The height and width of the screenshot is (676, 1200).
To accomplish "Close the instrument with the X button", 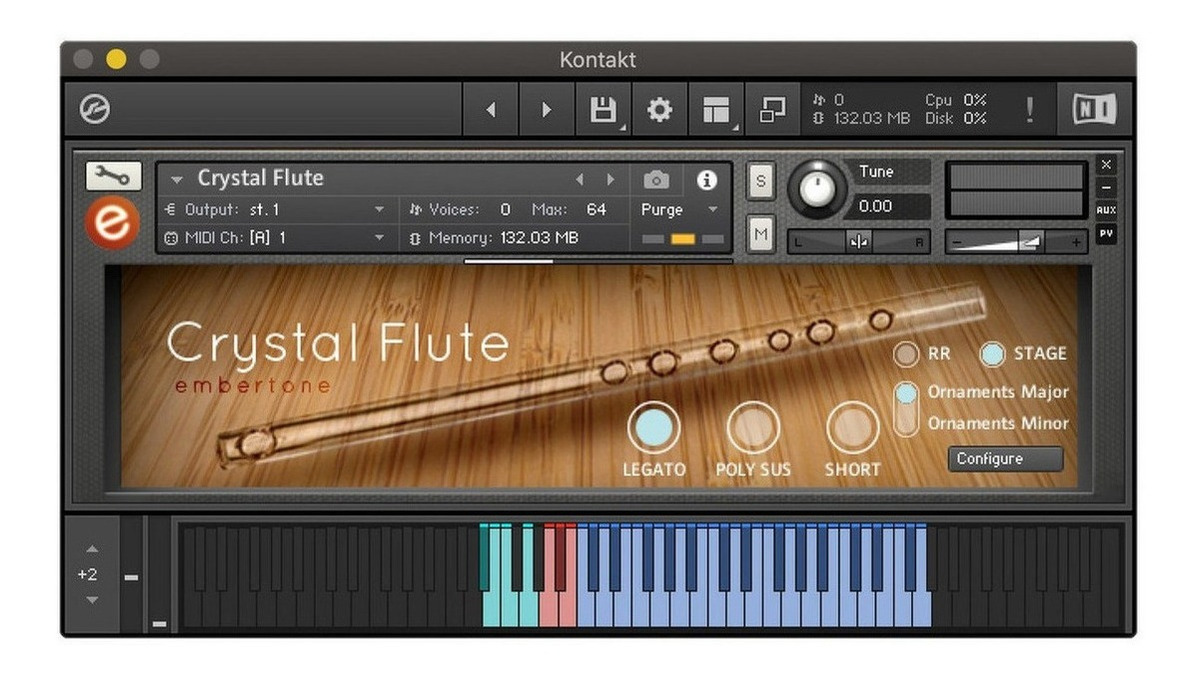I will [1105, 164].
